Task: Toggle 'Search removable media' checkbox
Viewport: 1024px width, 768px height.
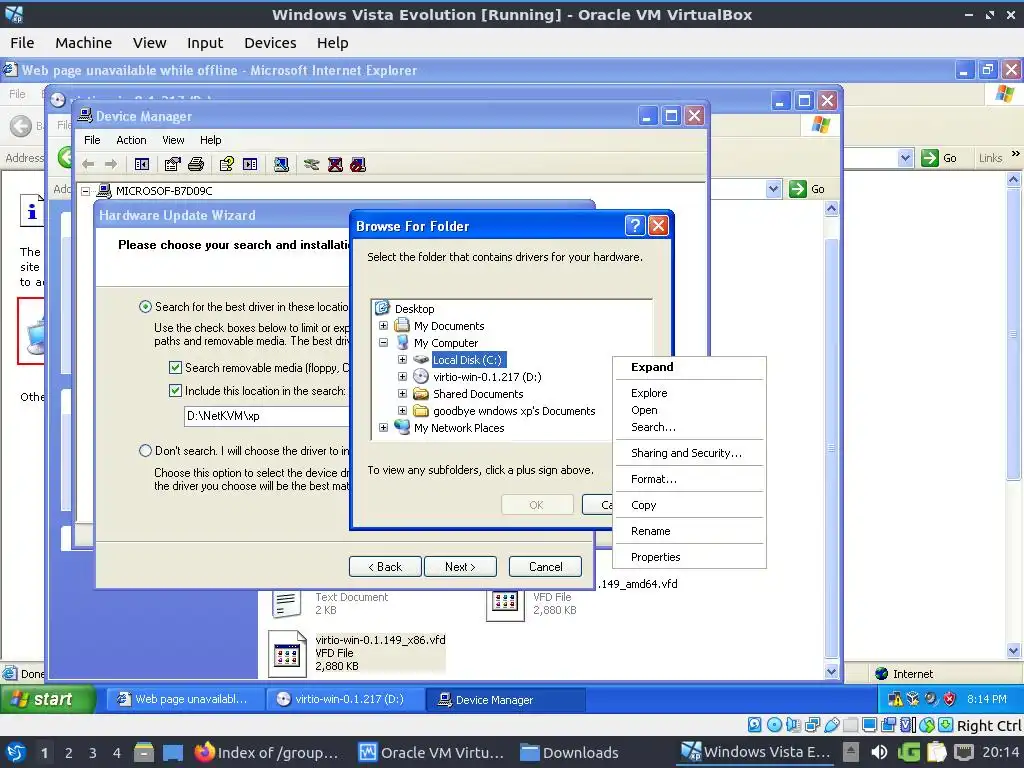Action: pyautogui.click(x=175, y=368)
